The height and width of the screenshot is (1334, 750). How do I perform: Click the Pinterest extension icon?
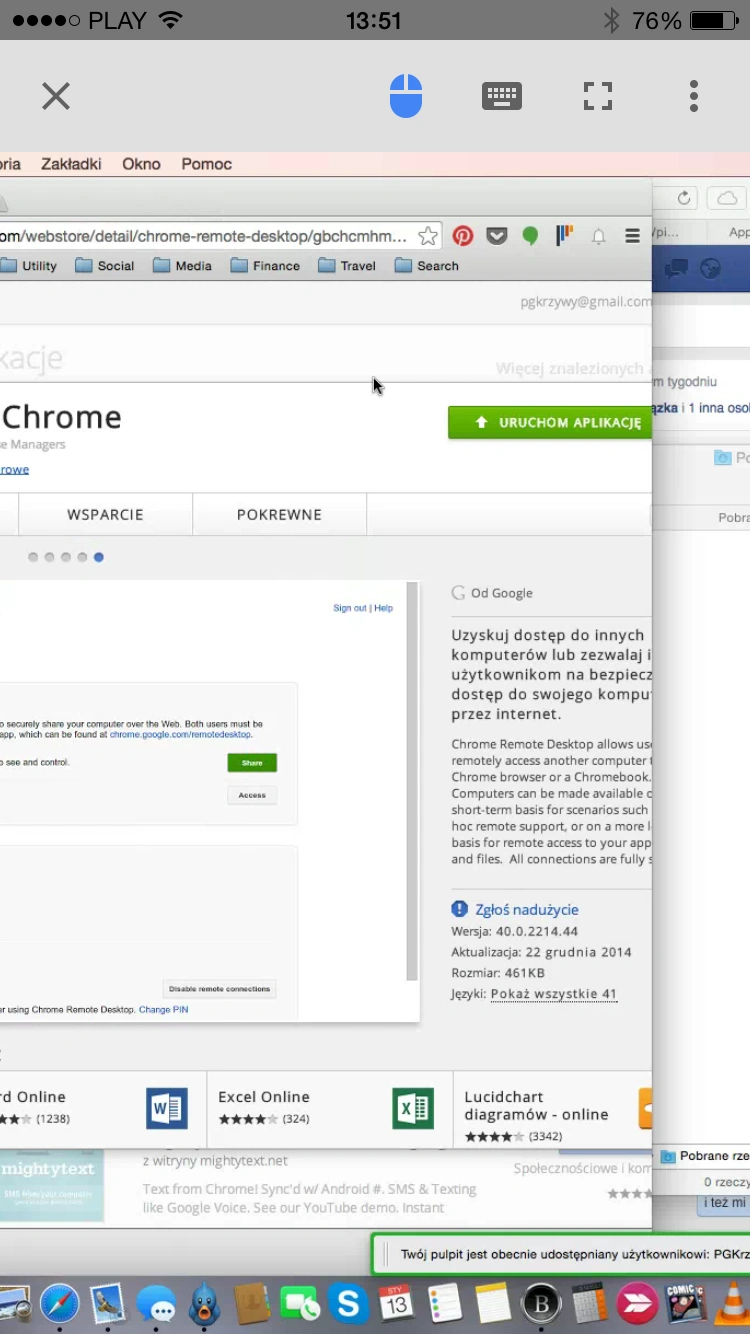pos(463,236)
